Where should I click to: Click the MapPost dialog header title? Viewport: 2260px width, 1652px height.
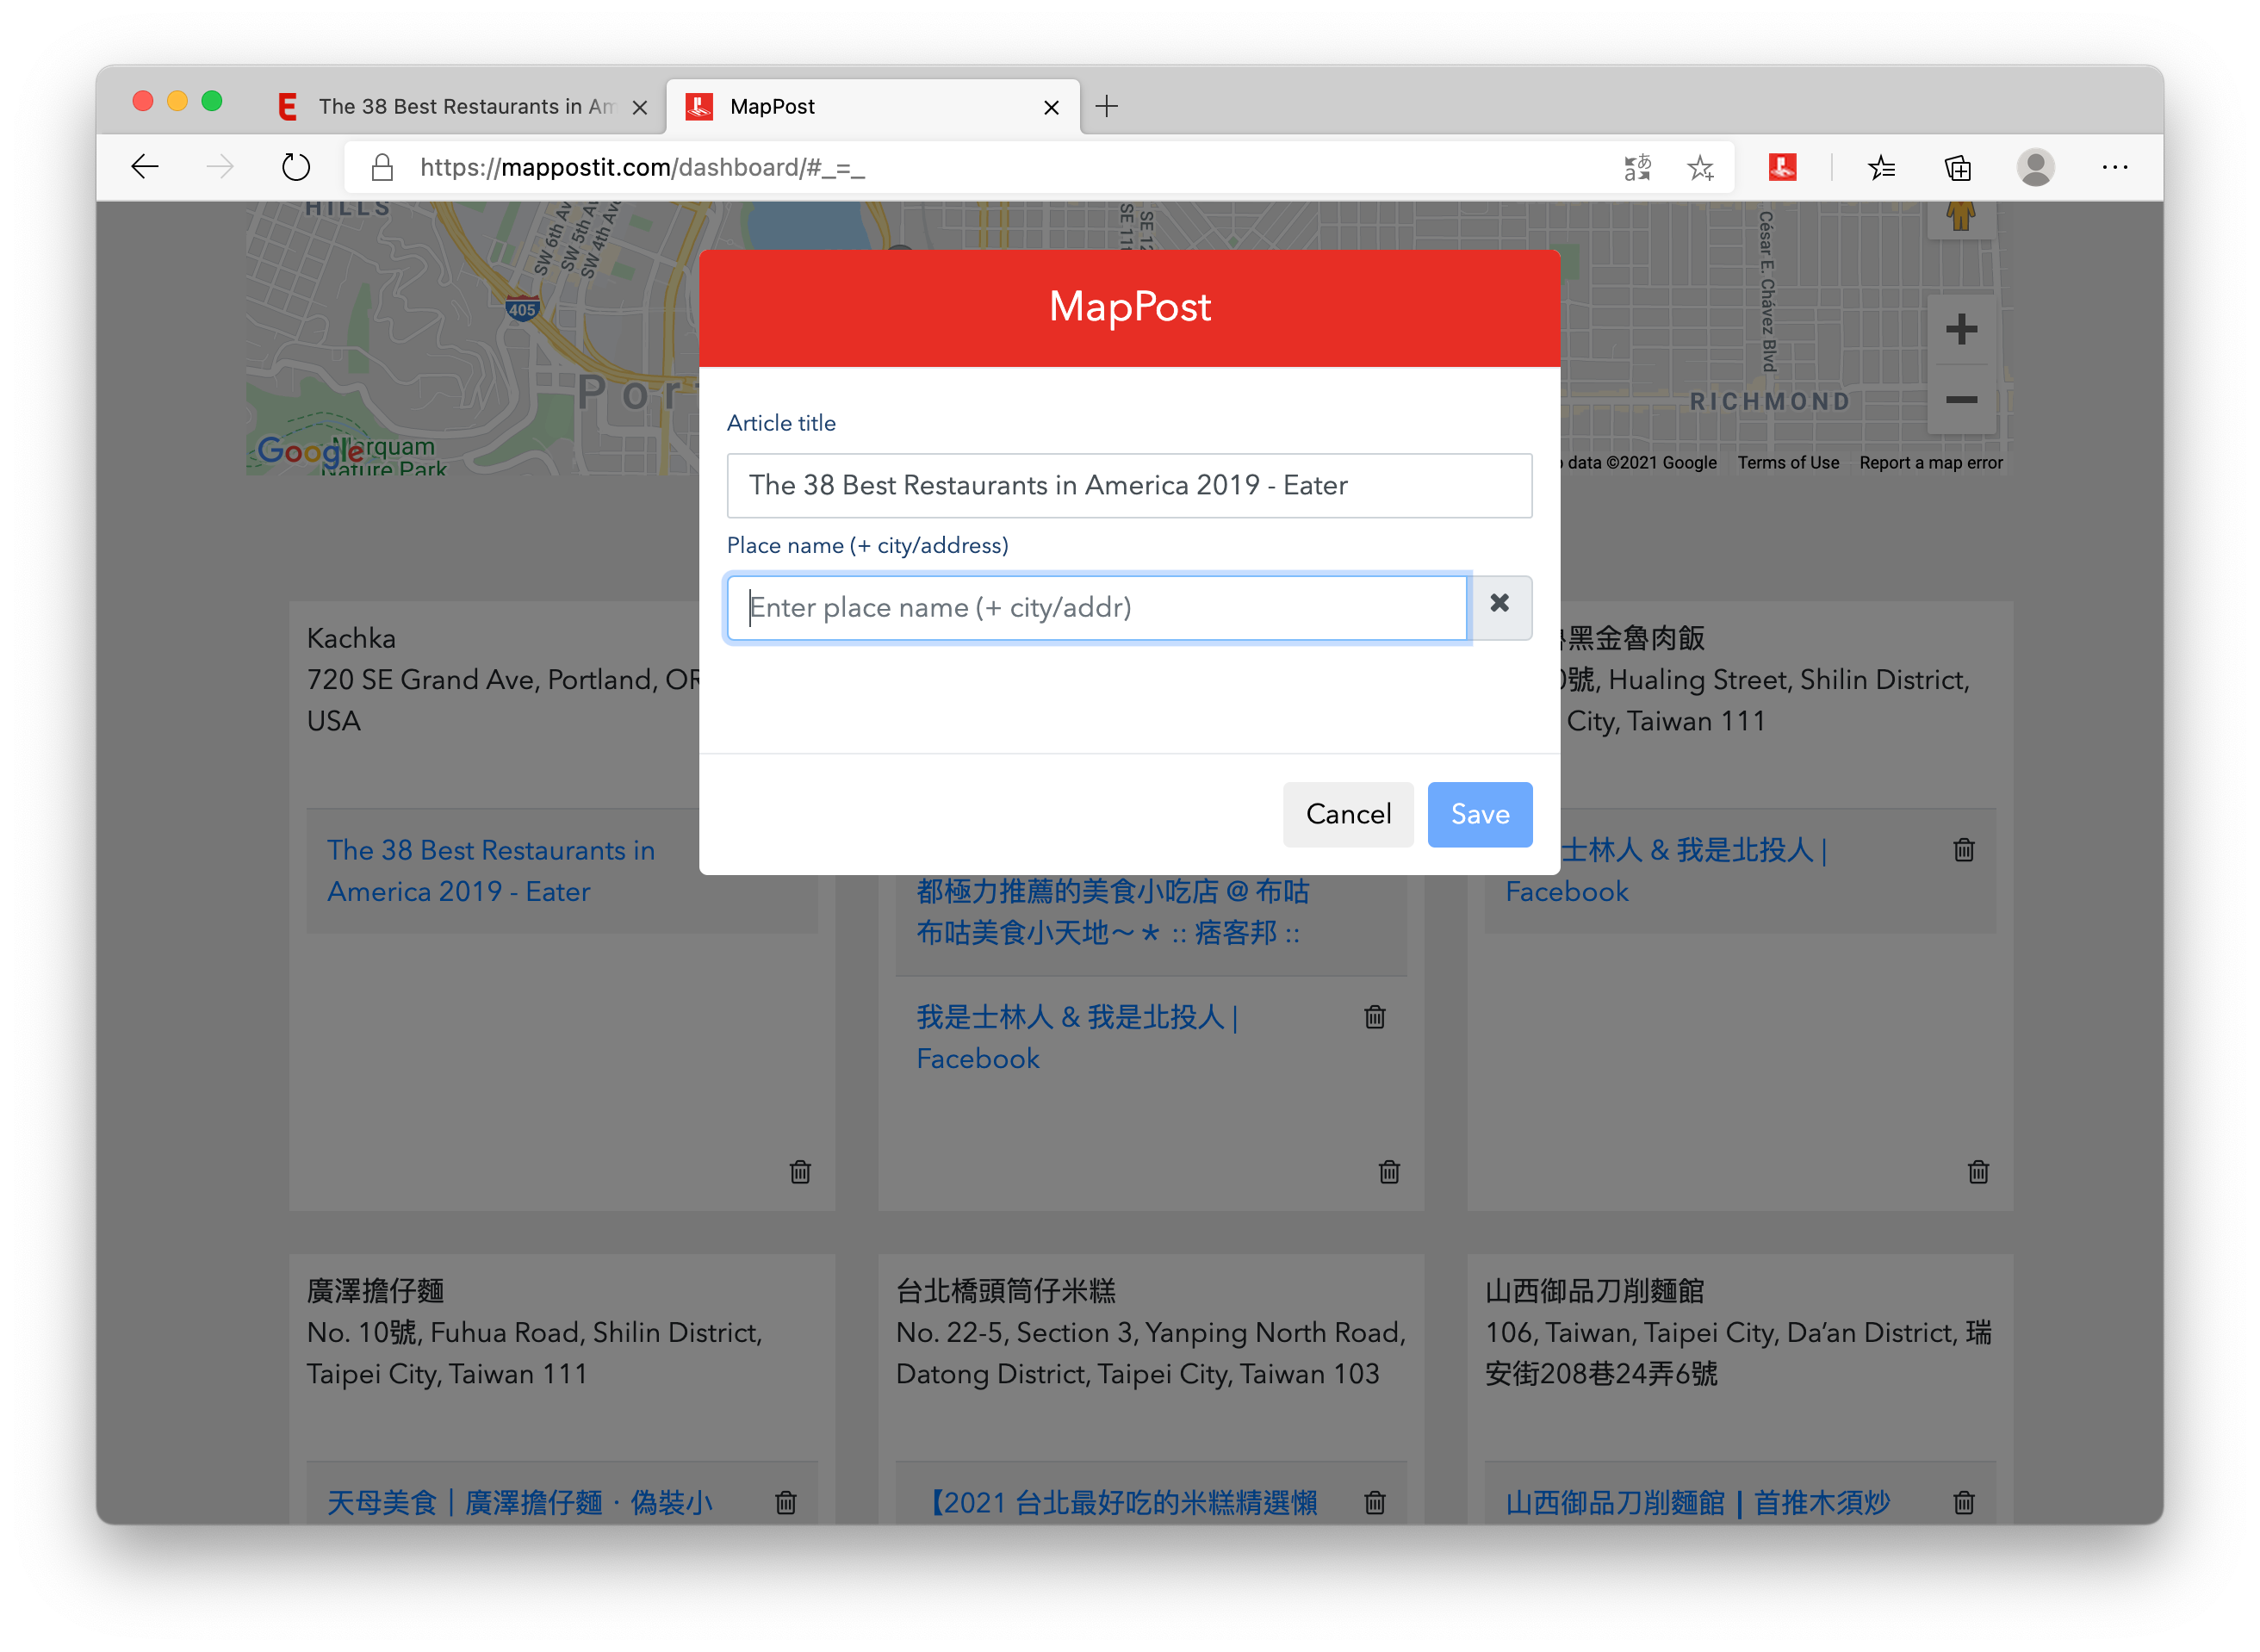pos(1129,306)
